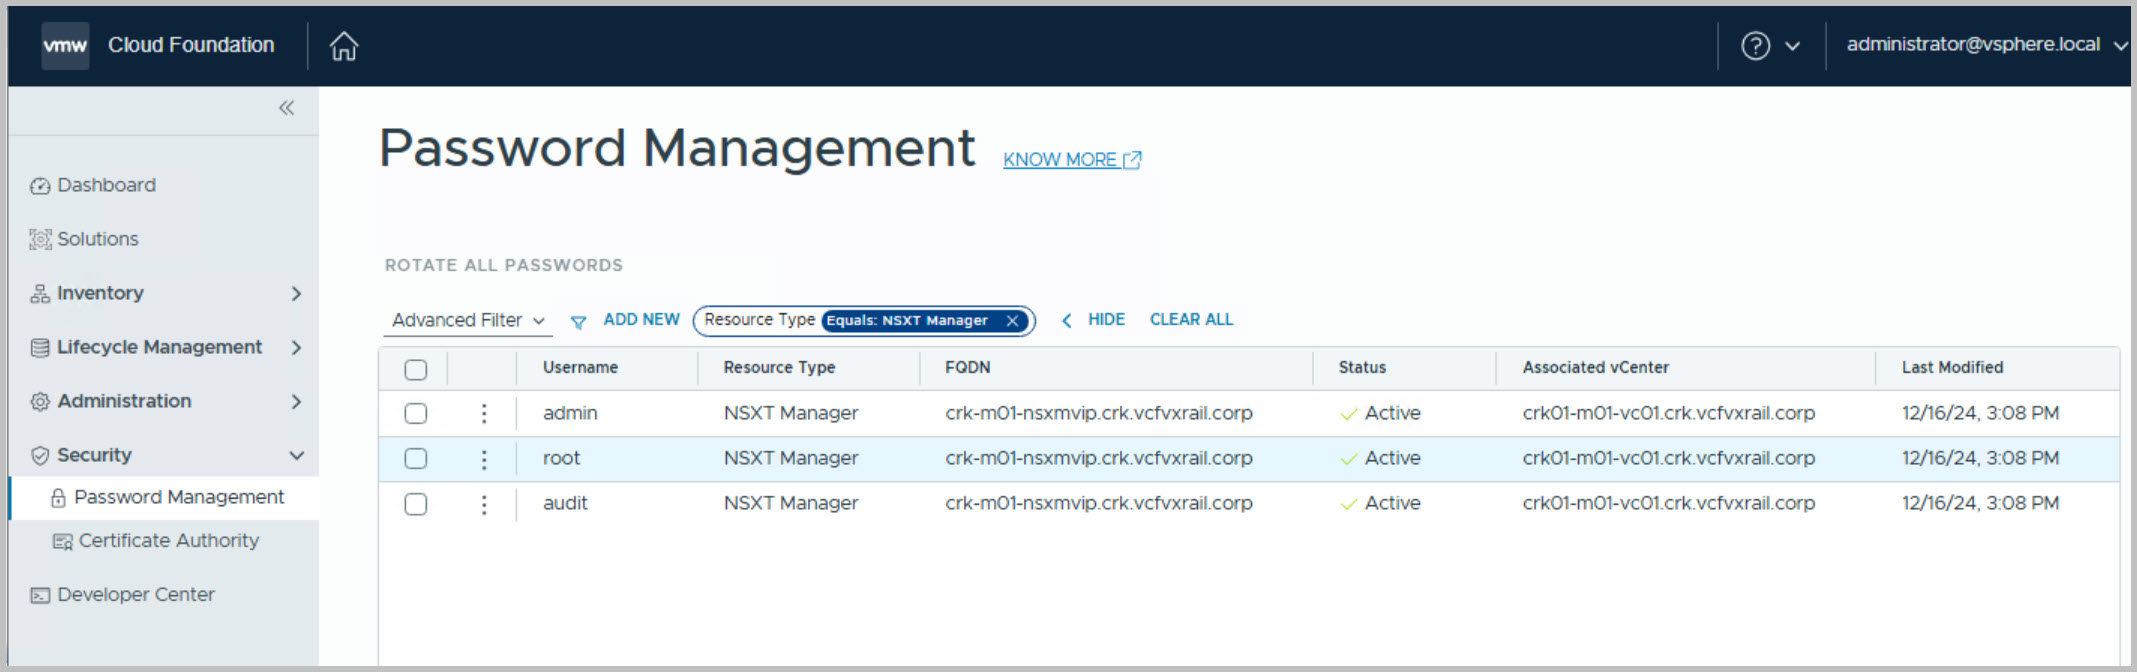Click the Inventory hierarchy icon
Screen dimensions: 2137x672
40,294
